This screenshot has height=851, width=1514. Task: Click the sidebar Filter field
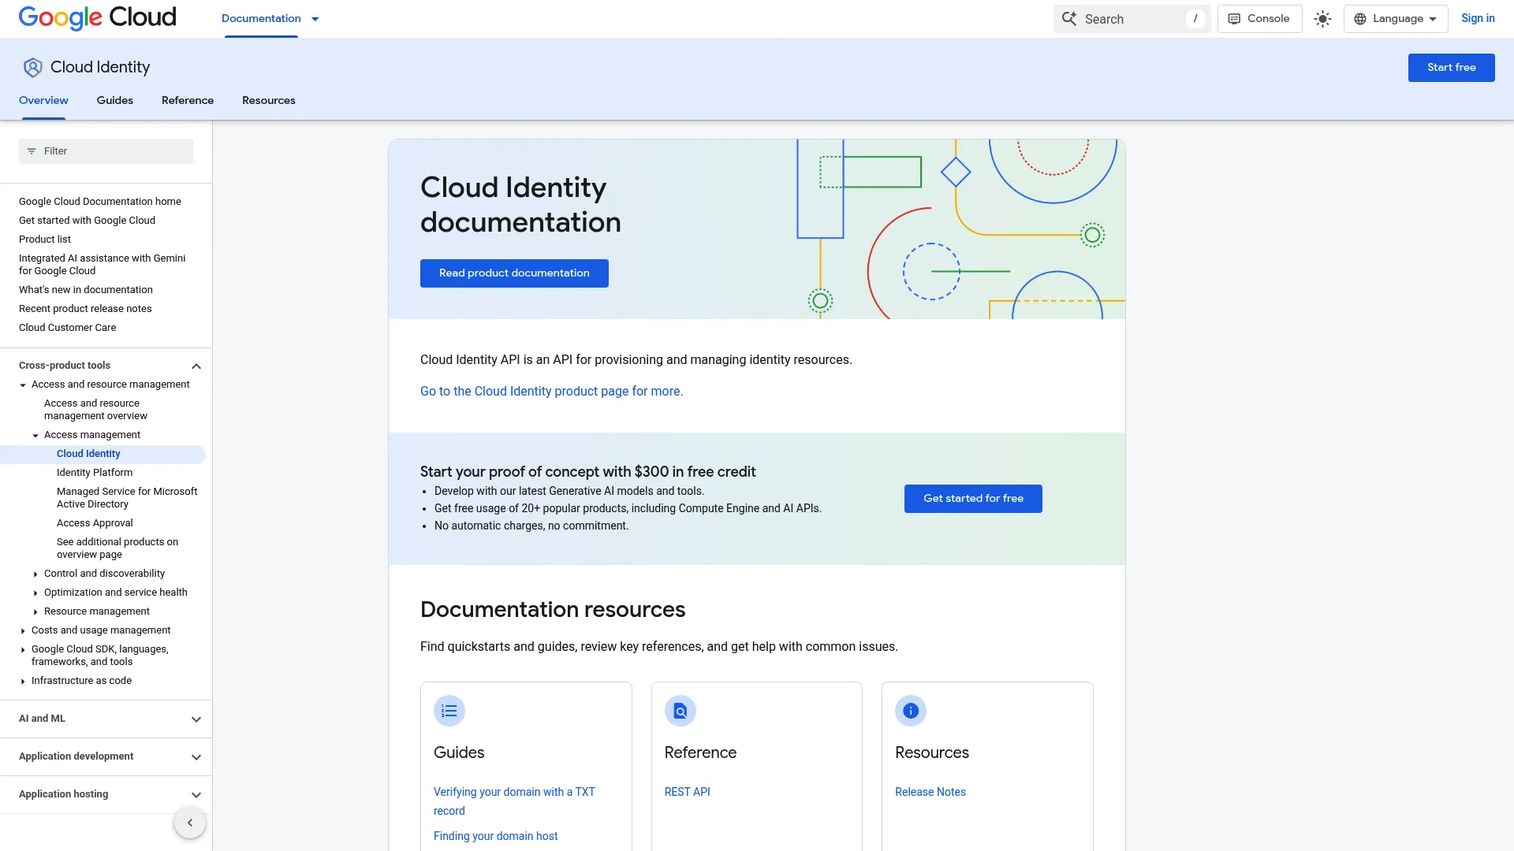(106, 151)
